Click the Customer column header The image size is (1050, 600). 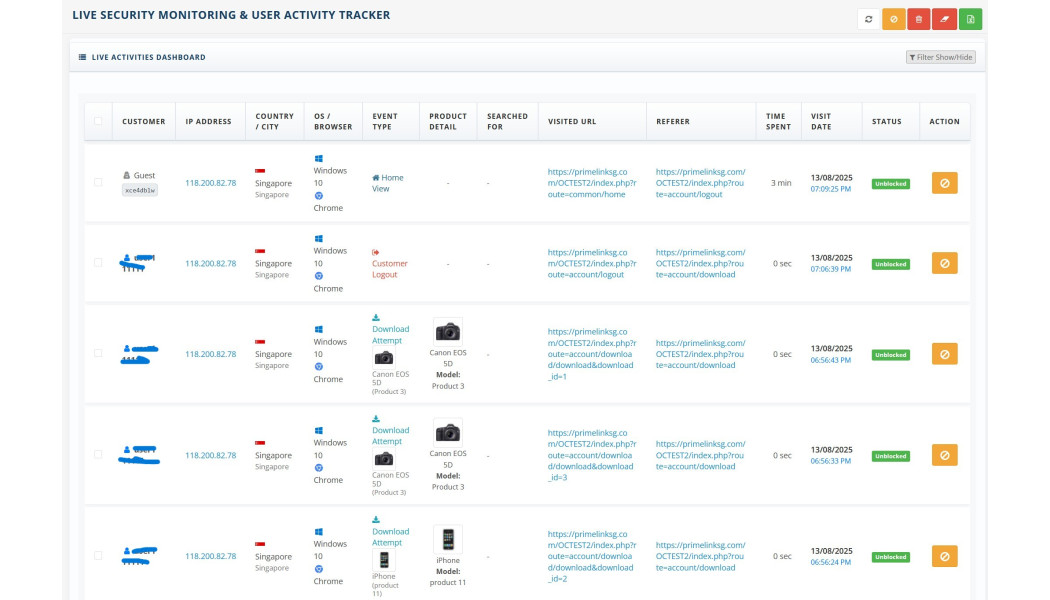coord(143,121)
